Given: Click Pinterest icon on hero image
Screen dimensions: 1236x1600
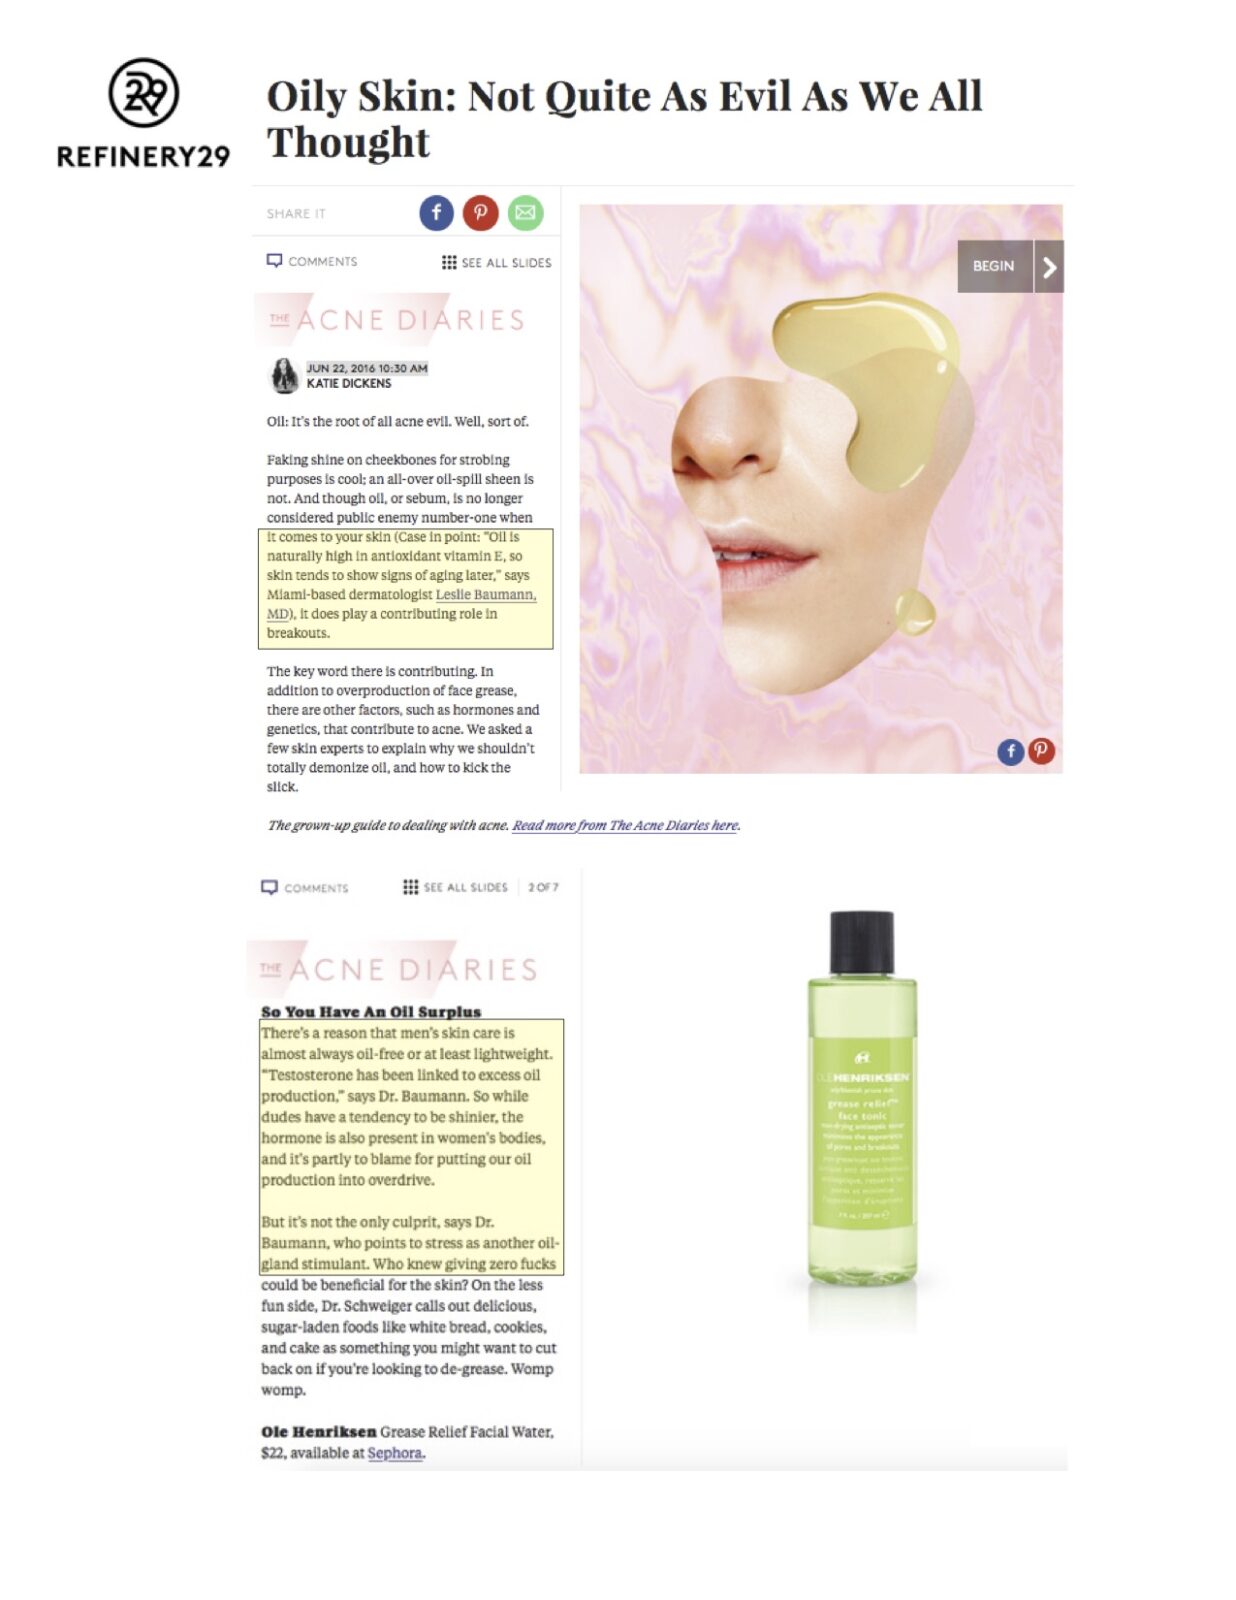Looking at the screenshot, I should click(x=1041, y=751).
